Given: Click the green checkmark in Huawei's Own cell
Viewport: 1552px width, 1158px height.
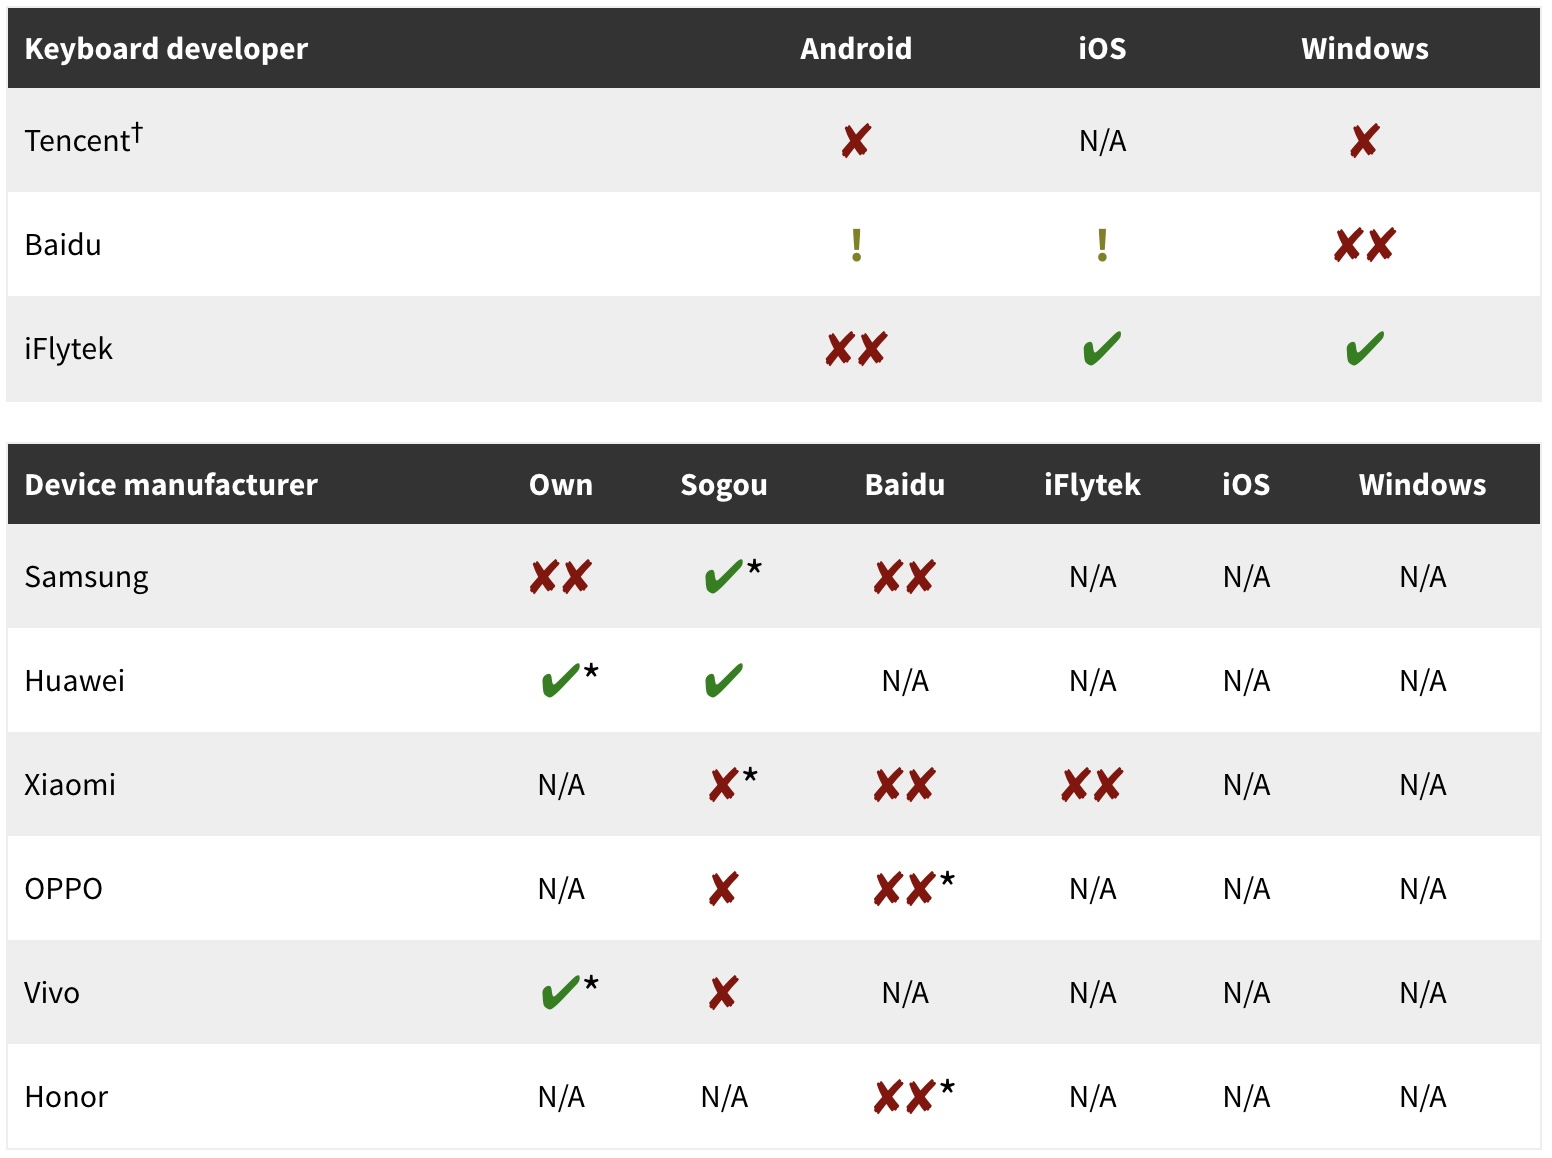Looking at the screenshot, I should [x=560, y=681].
